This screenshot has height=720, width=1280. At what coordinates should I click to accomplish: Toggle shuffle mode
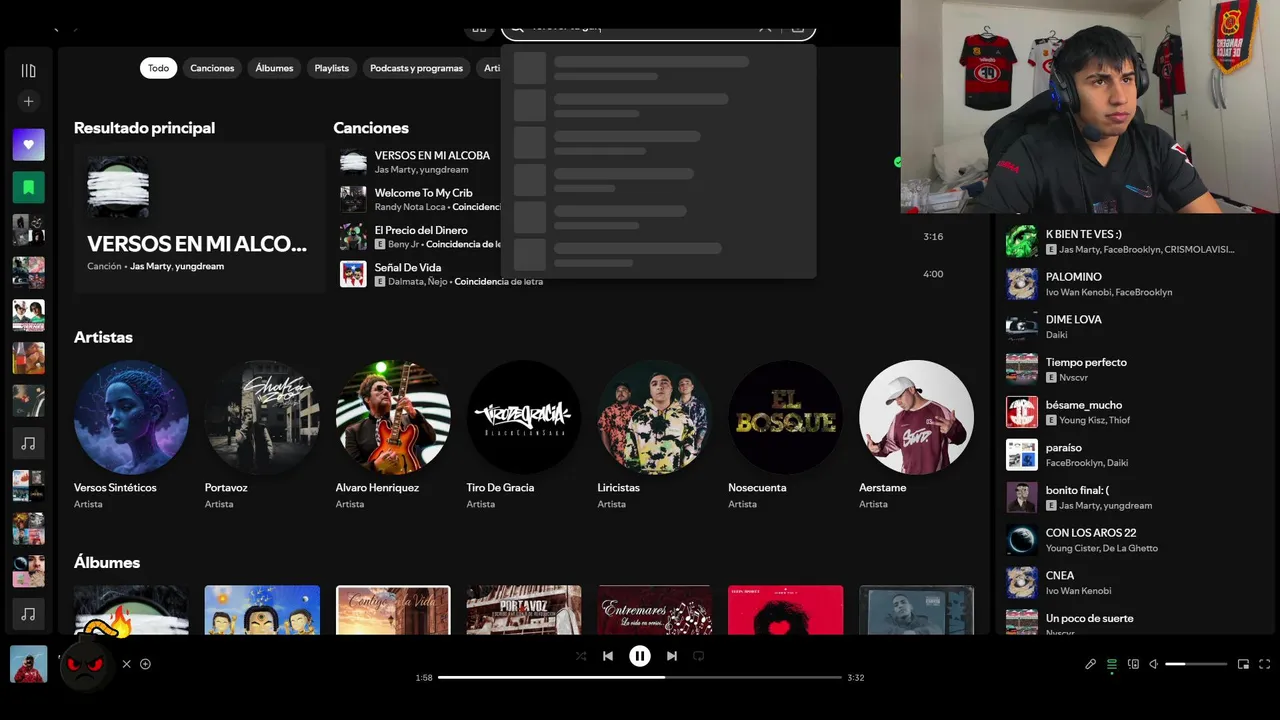581,656
